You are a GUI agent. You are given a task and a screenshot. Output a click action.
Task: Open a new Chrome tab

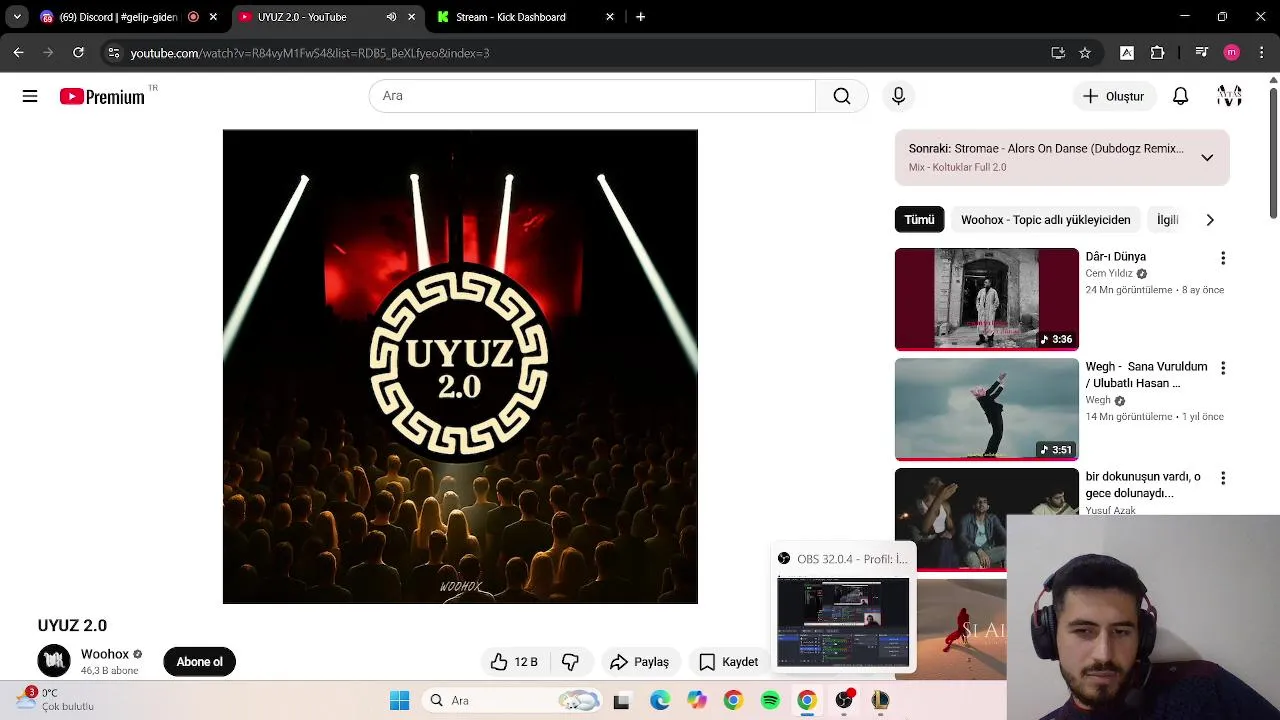tap(640, 17)
